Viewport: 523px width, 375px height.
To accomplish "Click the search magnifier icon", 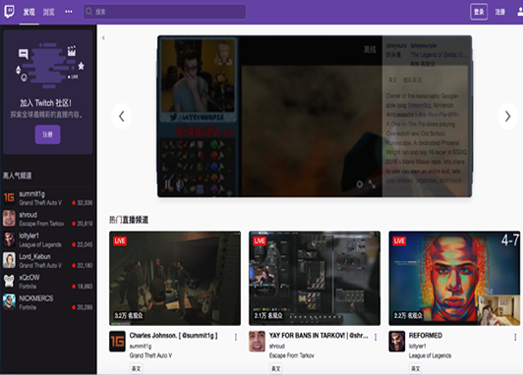I will [89, 12].
